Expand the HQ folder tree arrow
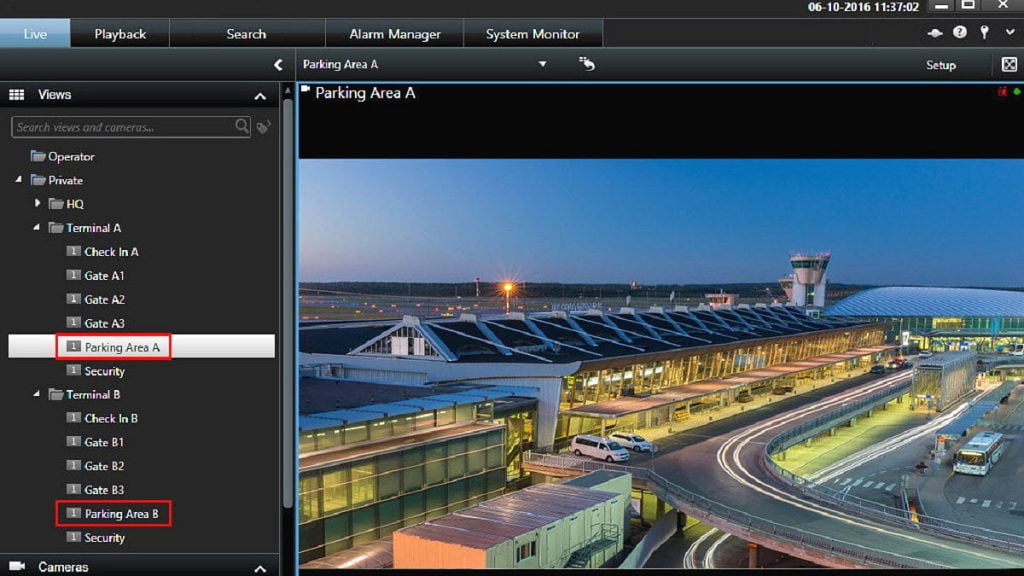Screen dimensions: 1024x576 click(x=38, y=203)
